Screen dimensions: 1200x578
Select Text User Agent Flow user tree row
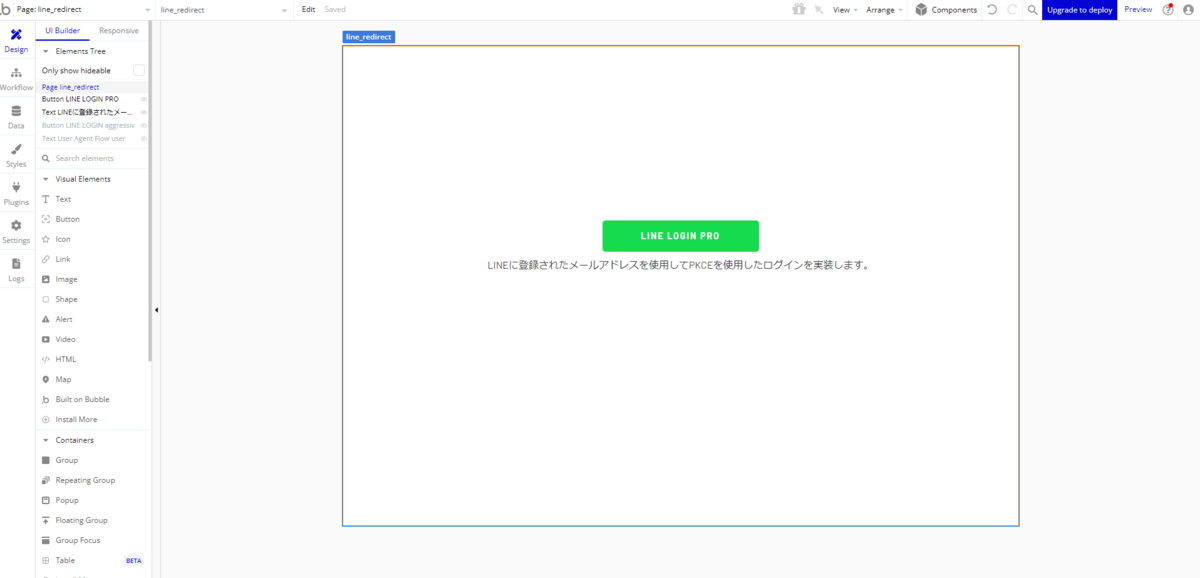pyautogui.click(x=83, y=138)
